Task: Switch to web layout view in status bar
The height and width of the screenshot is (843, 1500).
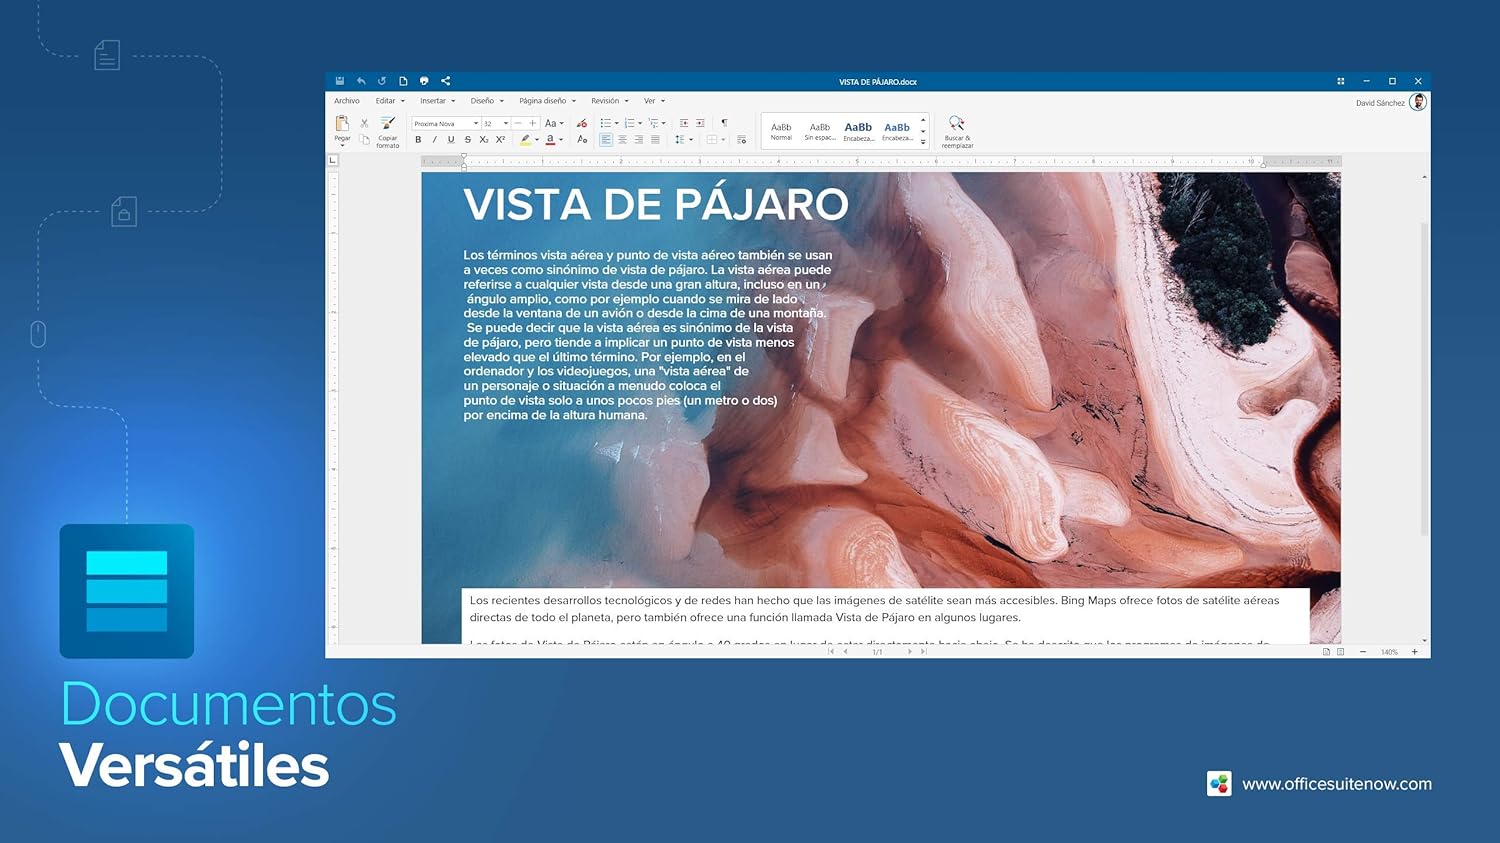Action: [x=1340, y=651]
